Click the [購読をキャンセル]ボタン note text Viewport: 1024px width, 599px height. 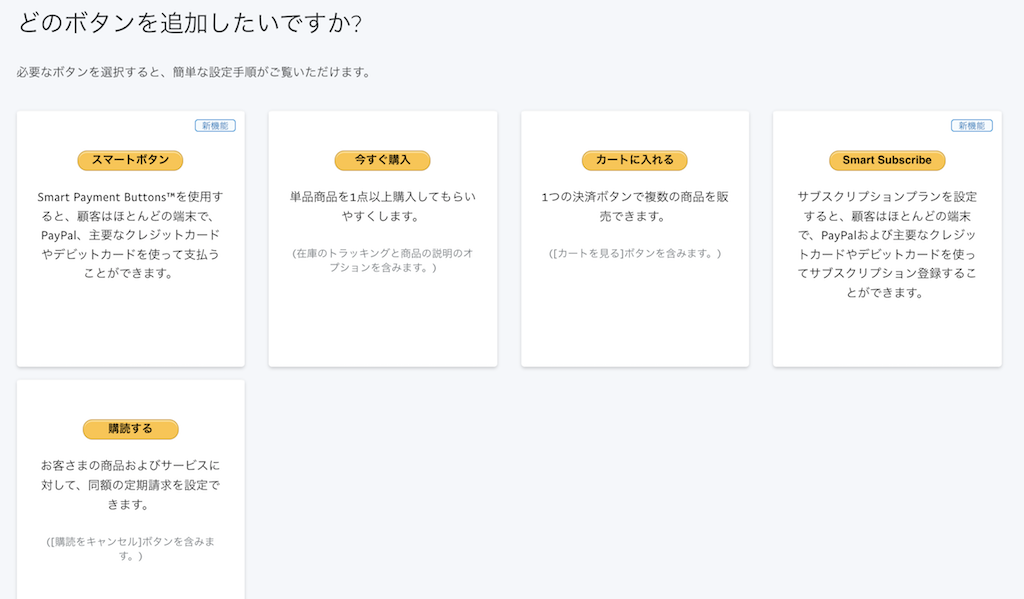point(130,548)
